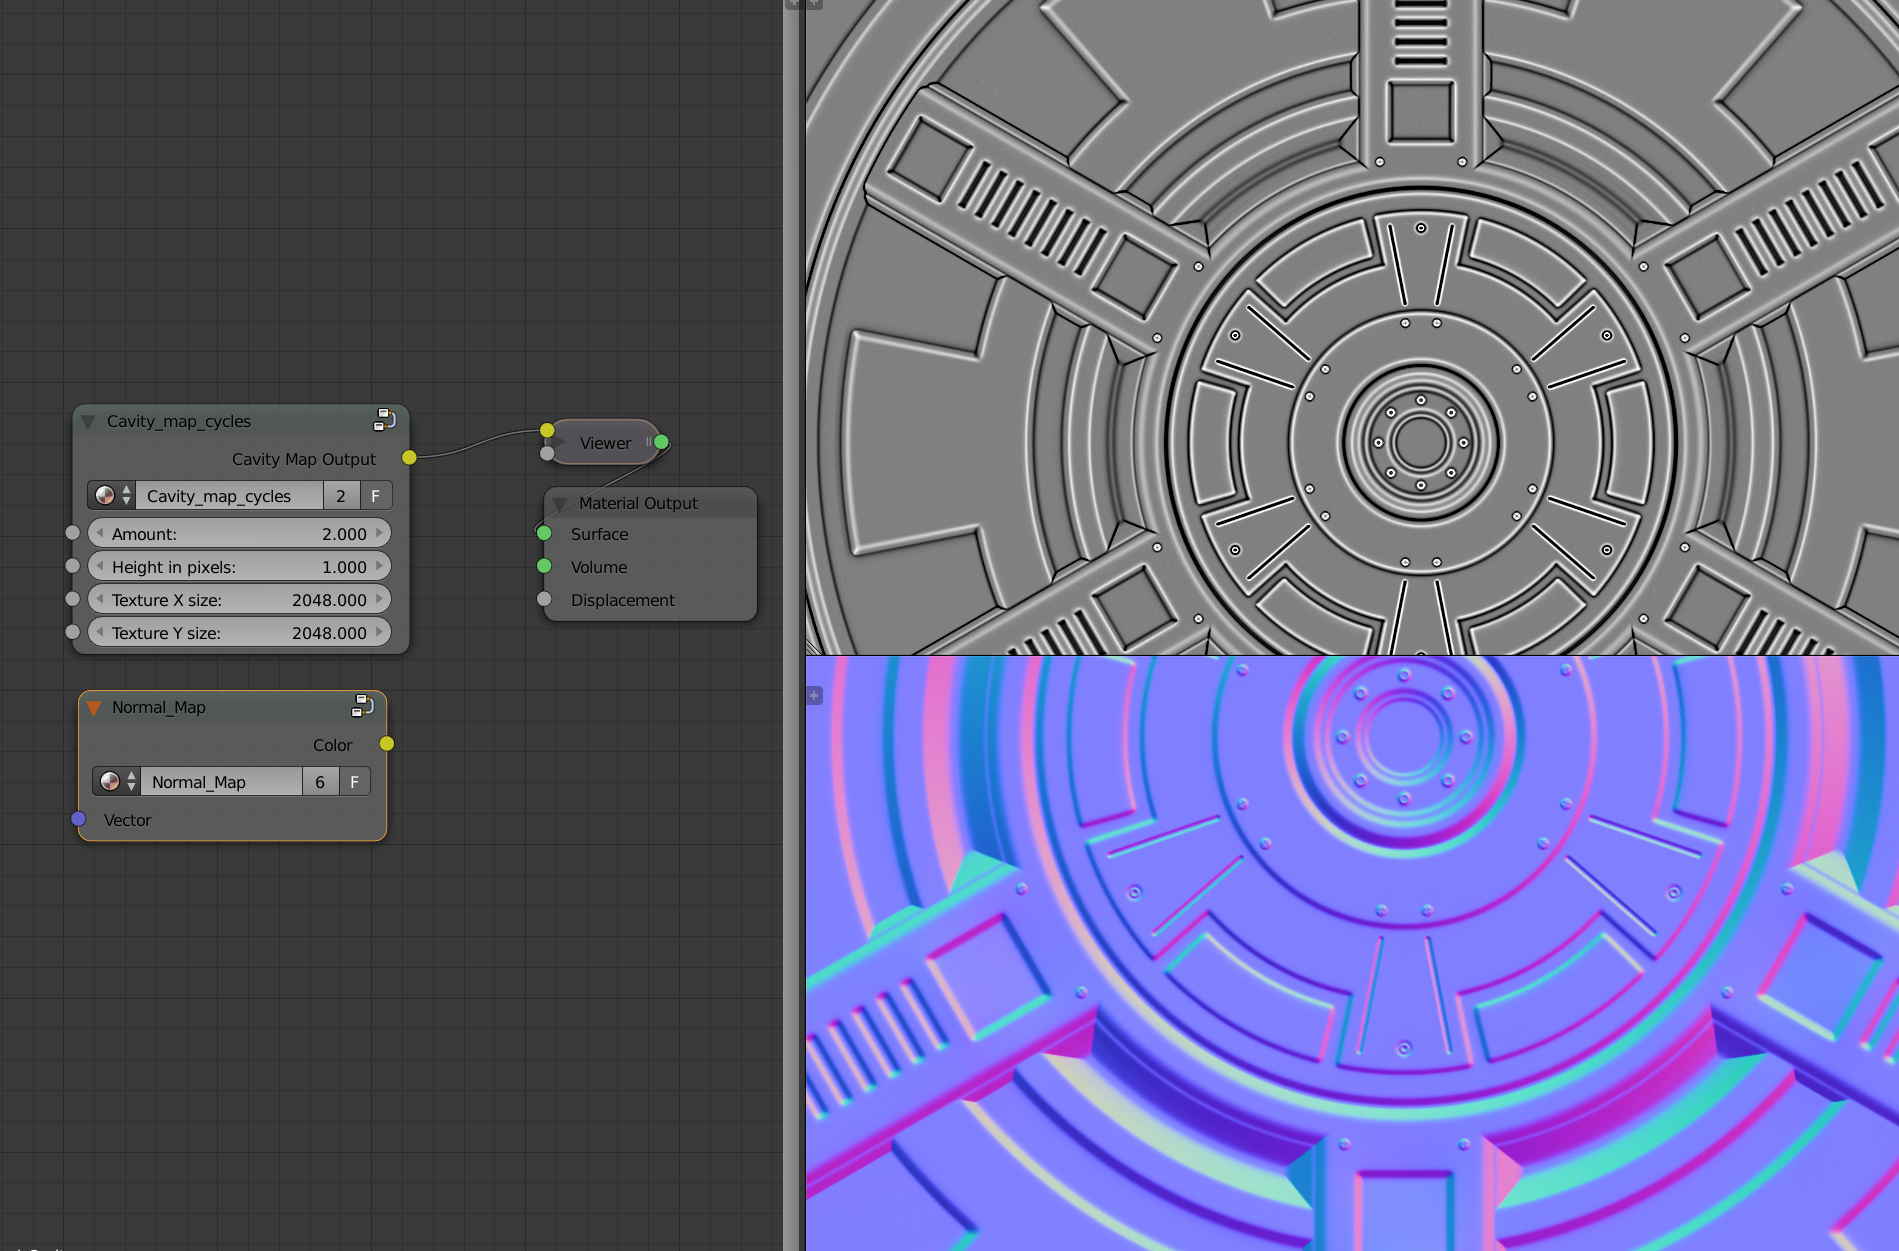Image resolution: width=1899 pixels, height=1251 pixels.
Task: Click the Surface input socket on Material Output
Action: [545, 533]
